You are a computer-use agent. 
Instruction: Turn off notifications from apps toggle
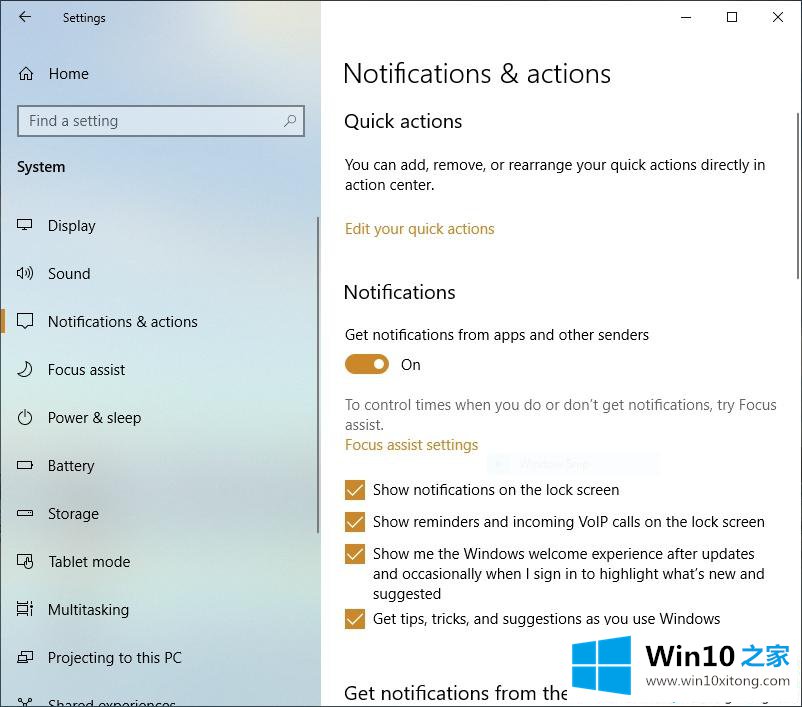(x=367, y=364)
